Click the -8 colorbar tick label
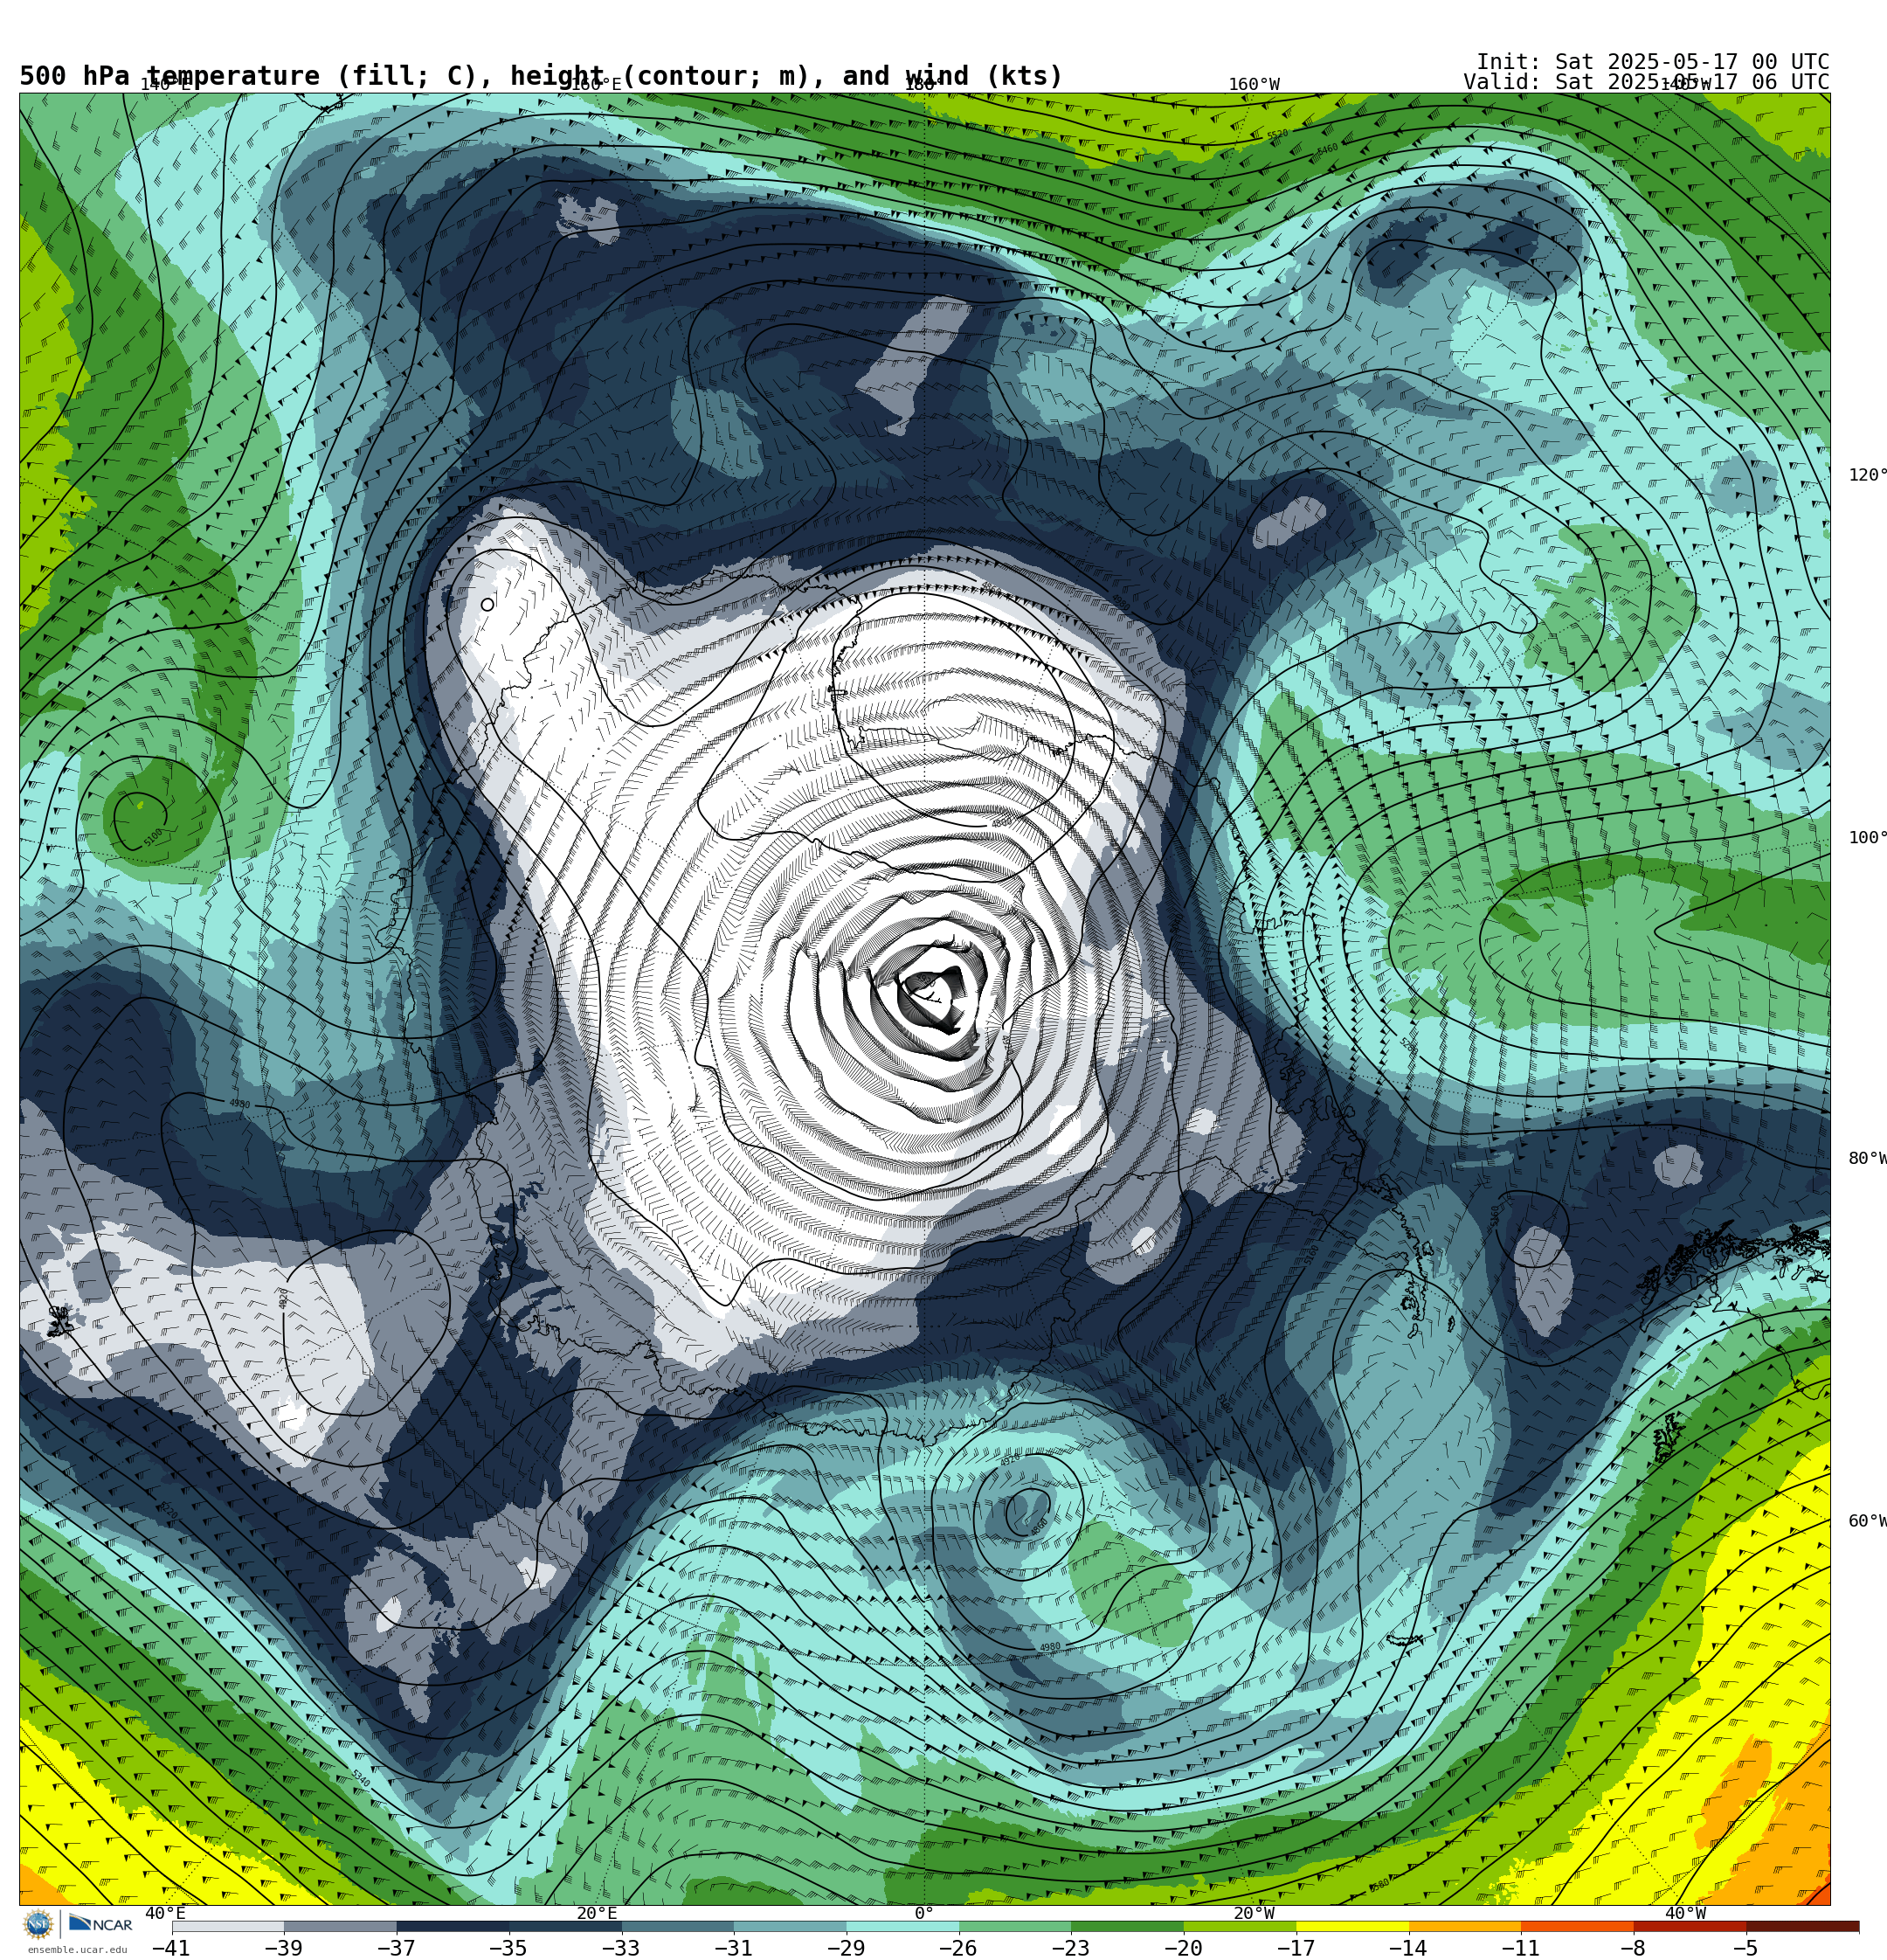This screenshot has height=1960, width=1887. pyautogui.click(x=1633, y=1948)
